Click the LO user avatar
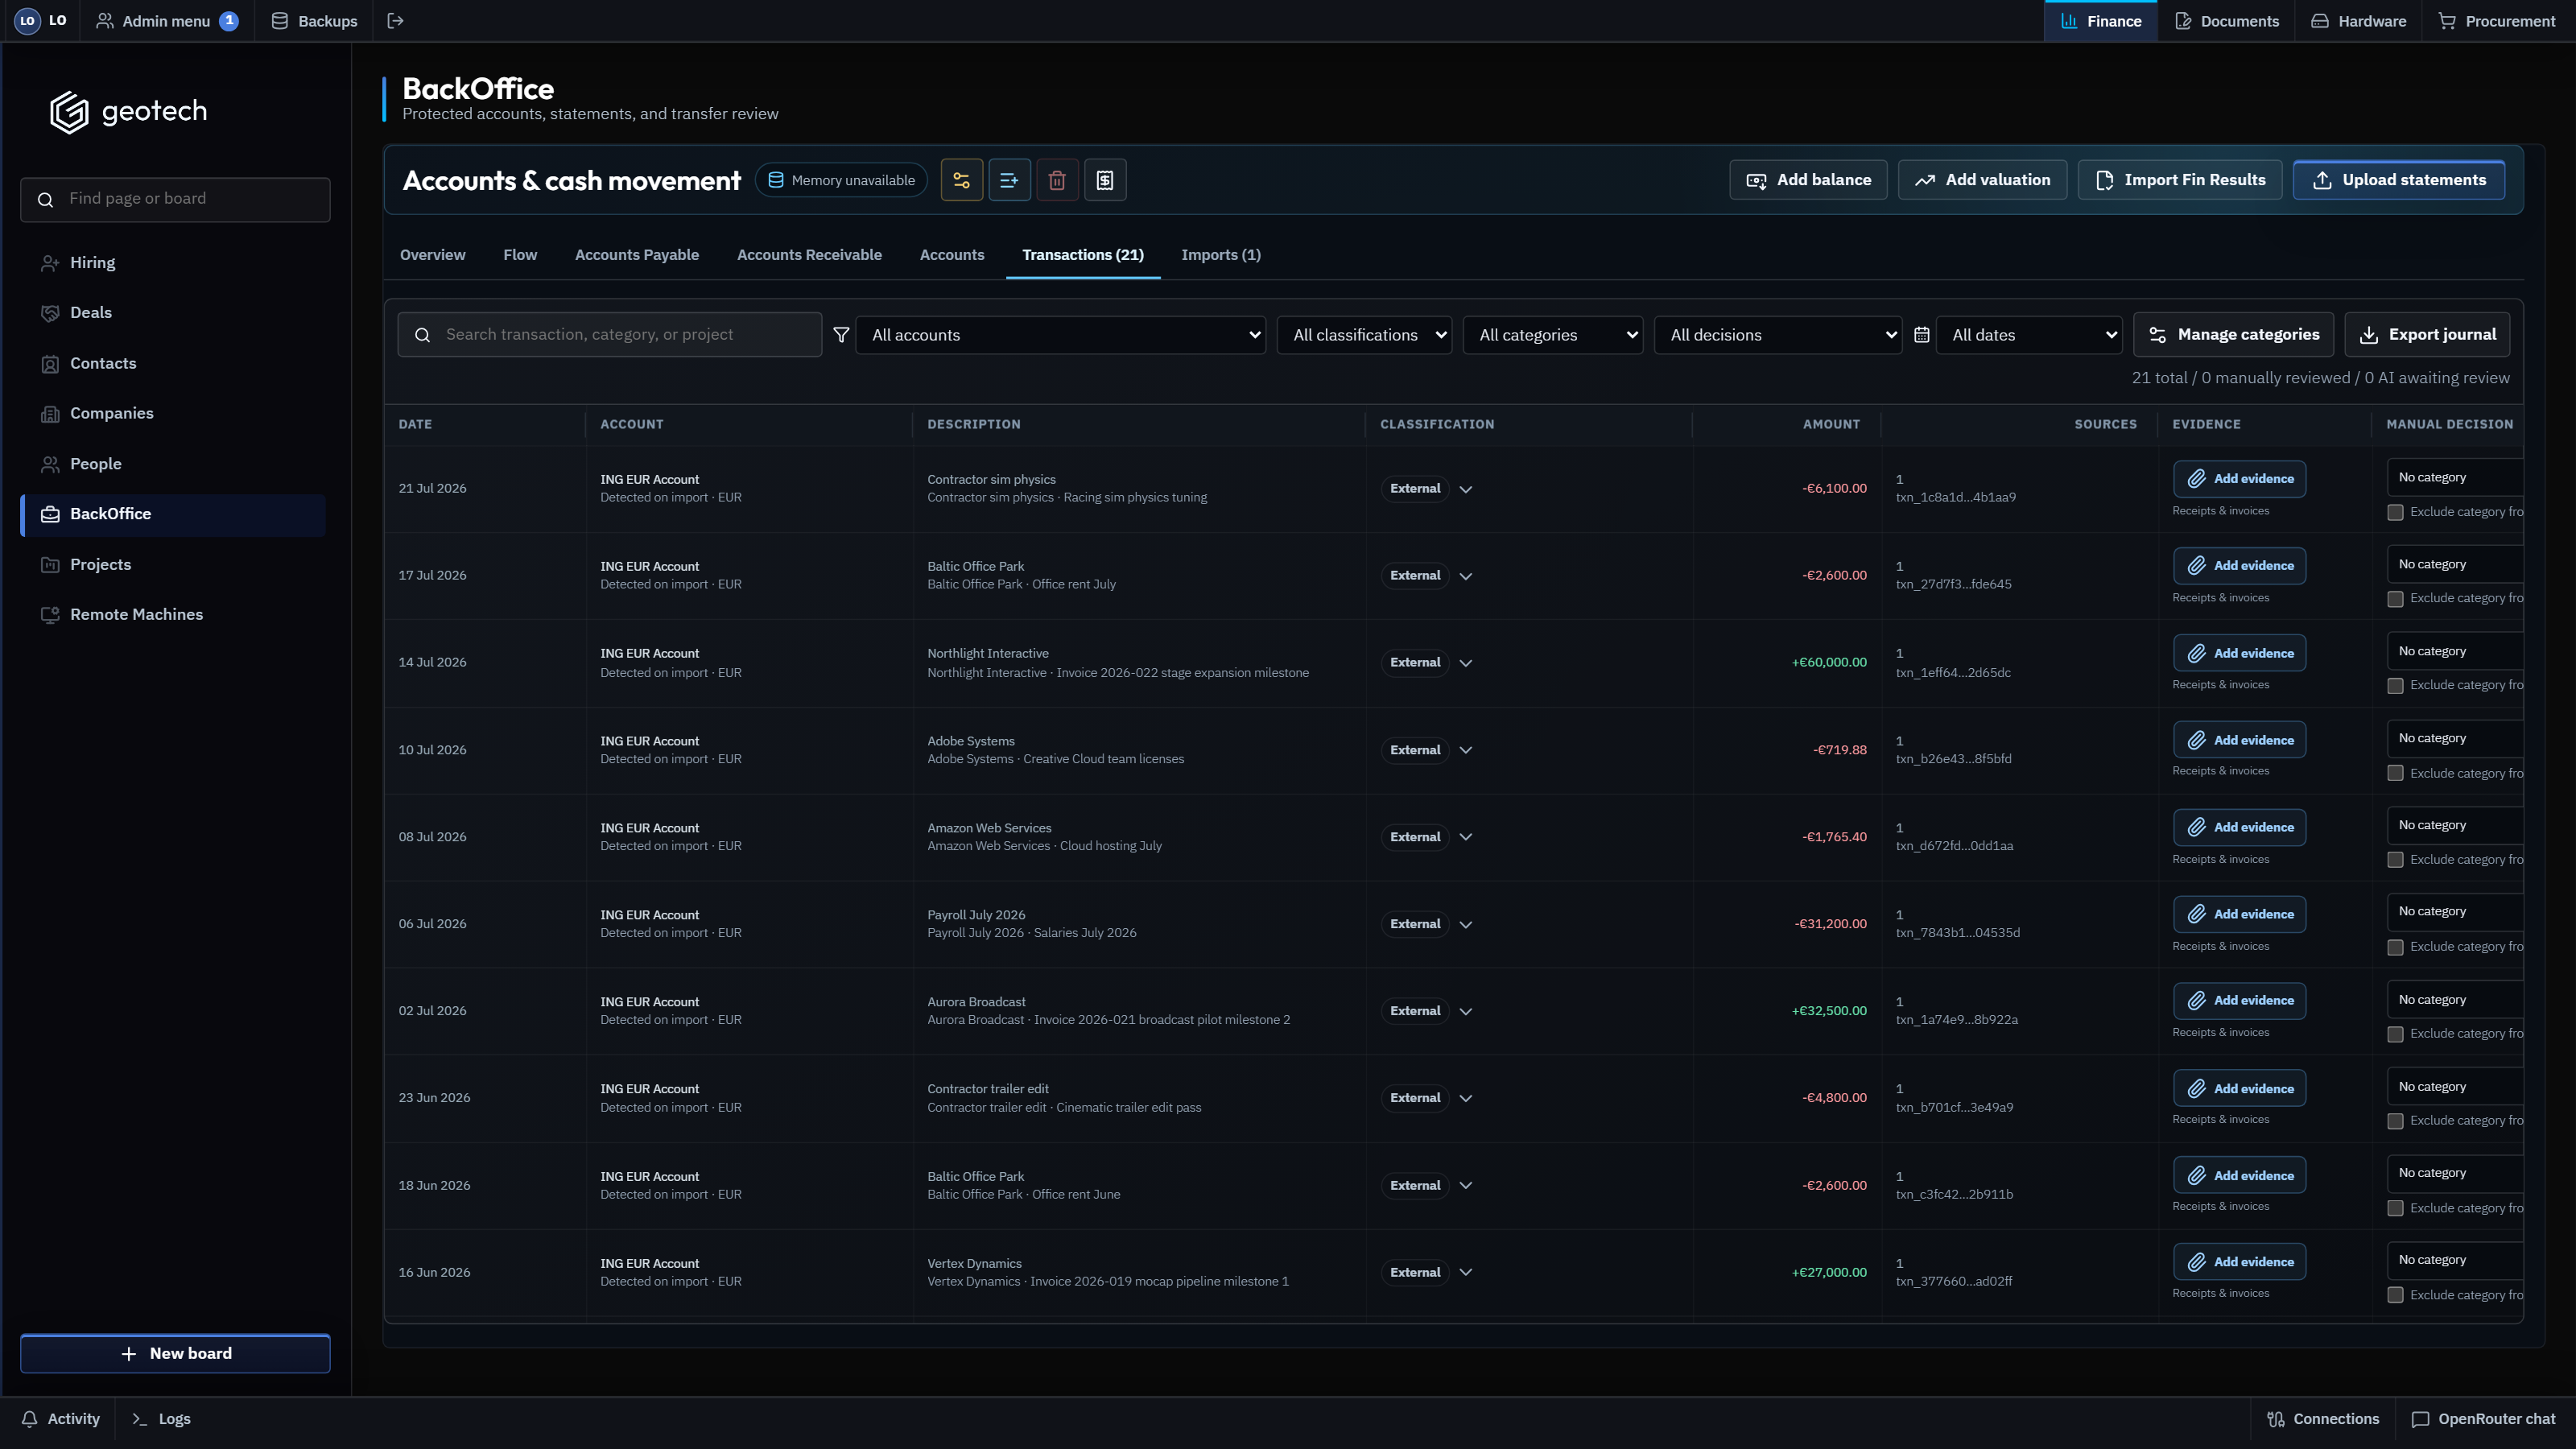This screenshot has height=1449, width=2576. pyautogui.click(x=27, y=21)
